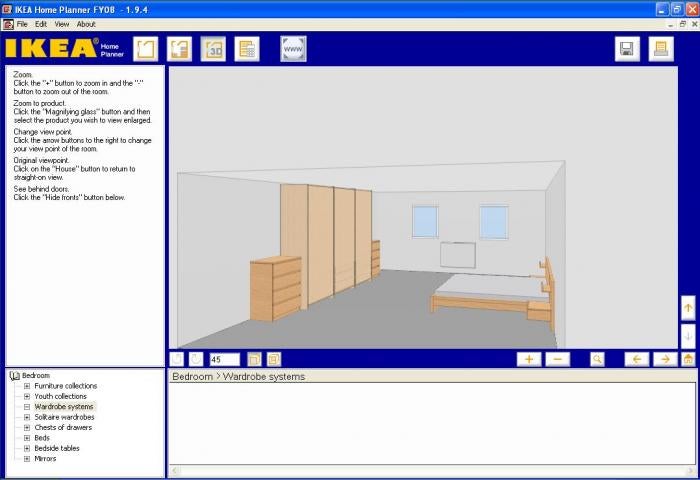Expand the Youth collections node
Viewport: 700px width, 480px height.
(x=27, y=396)
